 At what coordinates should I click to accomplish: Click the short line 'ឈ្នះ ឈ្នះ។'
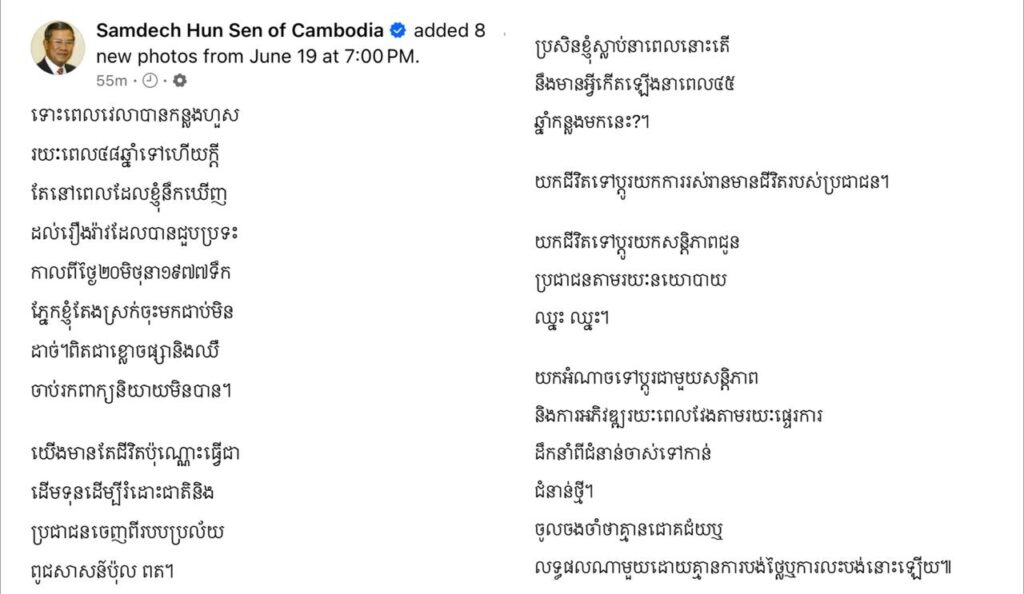(x=571, y=318)
